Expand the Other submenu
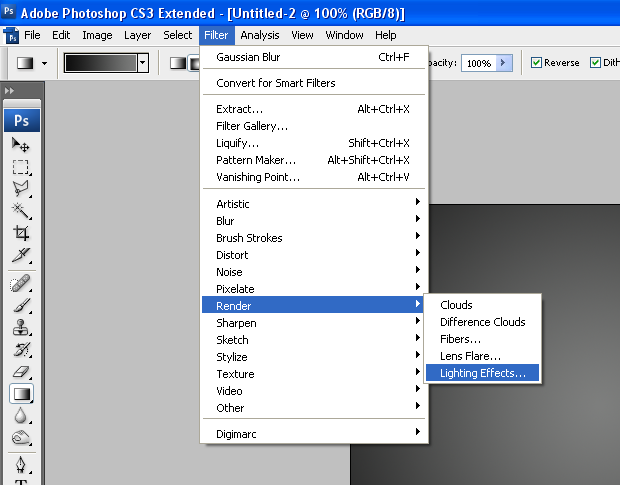This screenshot has width=620, height=485. [x=313, y=408]
